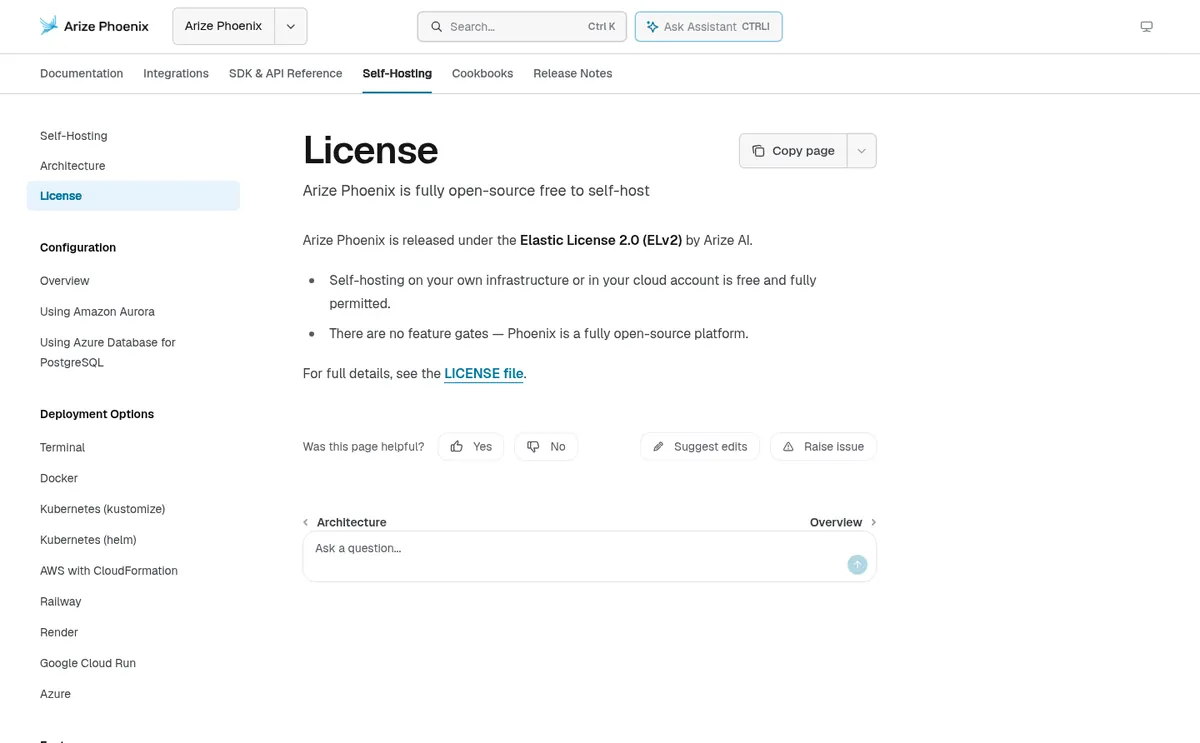Image resolution: width=1200 pixels, height=743 pixels.
Task: Open the Integrations tab
Action: (176, 73)
